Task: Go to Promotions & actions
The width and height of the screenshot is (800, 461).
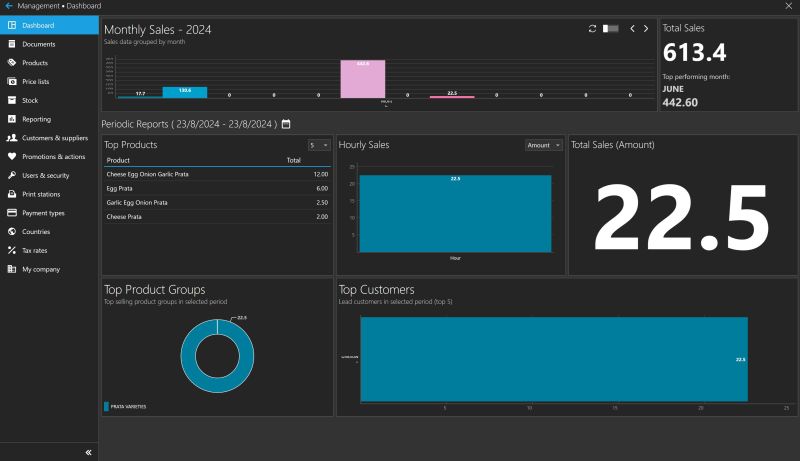Action: (x=53, y=156)
